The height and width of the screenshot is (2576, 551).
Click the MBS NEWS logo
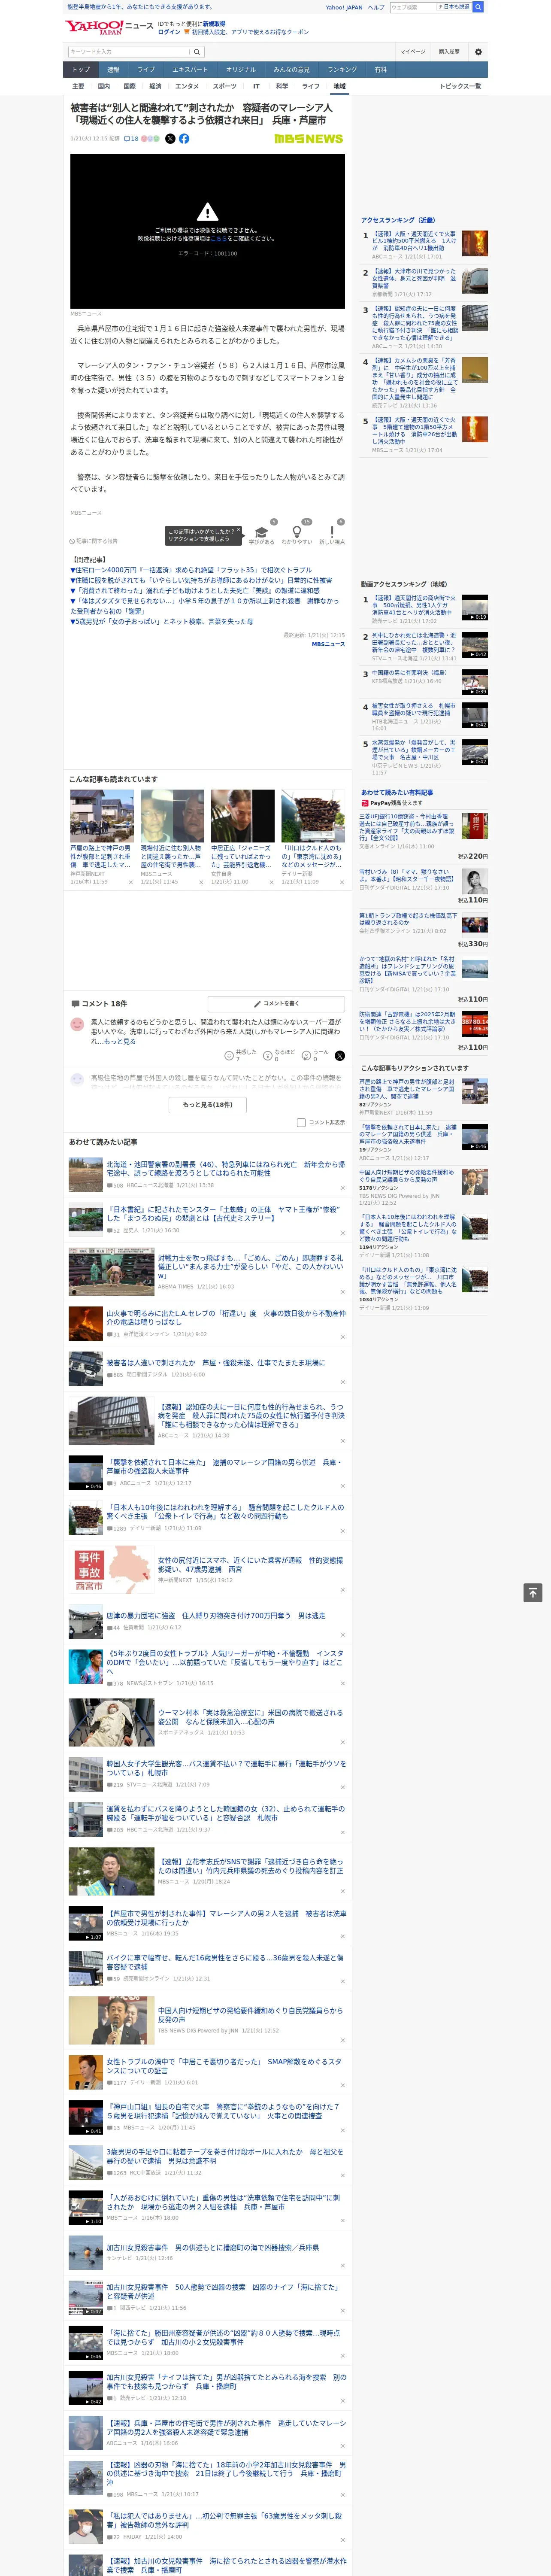308,139
